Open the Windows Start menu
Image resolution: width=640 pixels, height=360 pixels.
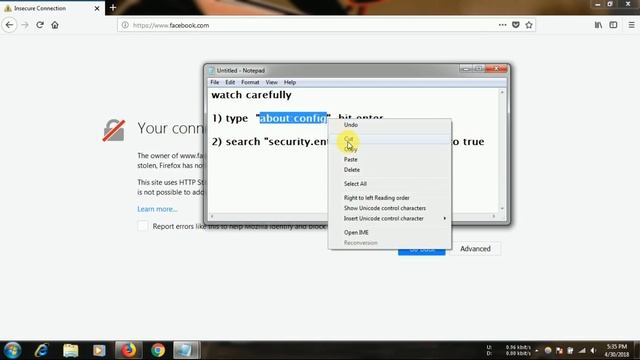coord(13,350)
